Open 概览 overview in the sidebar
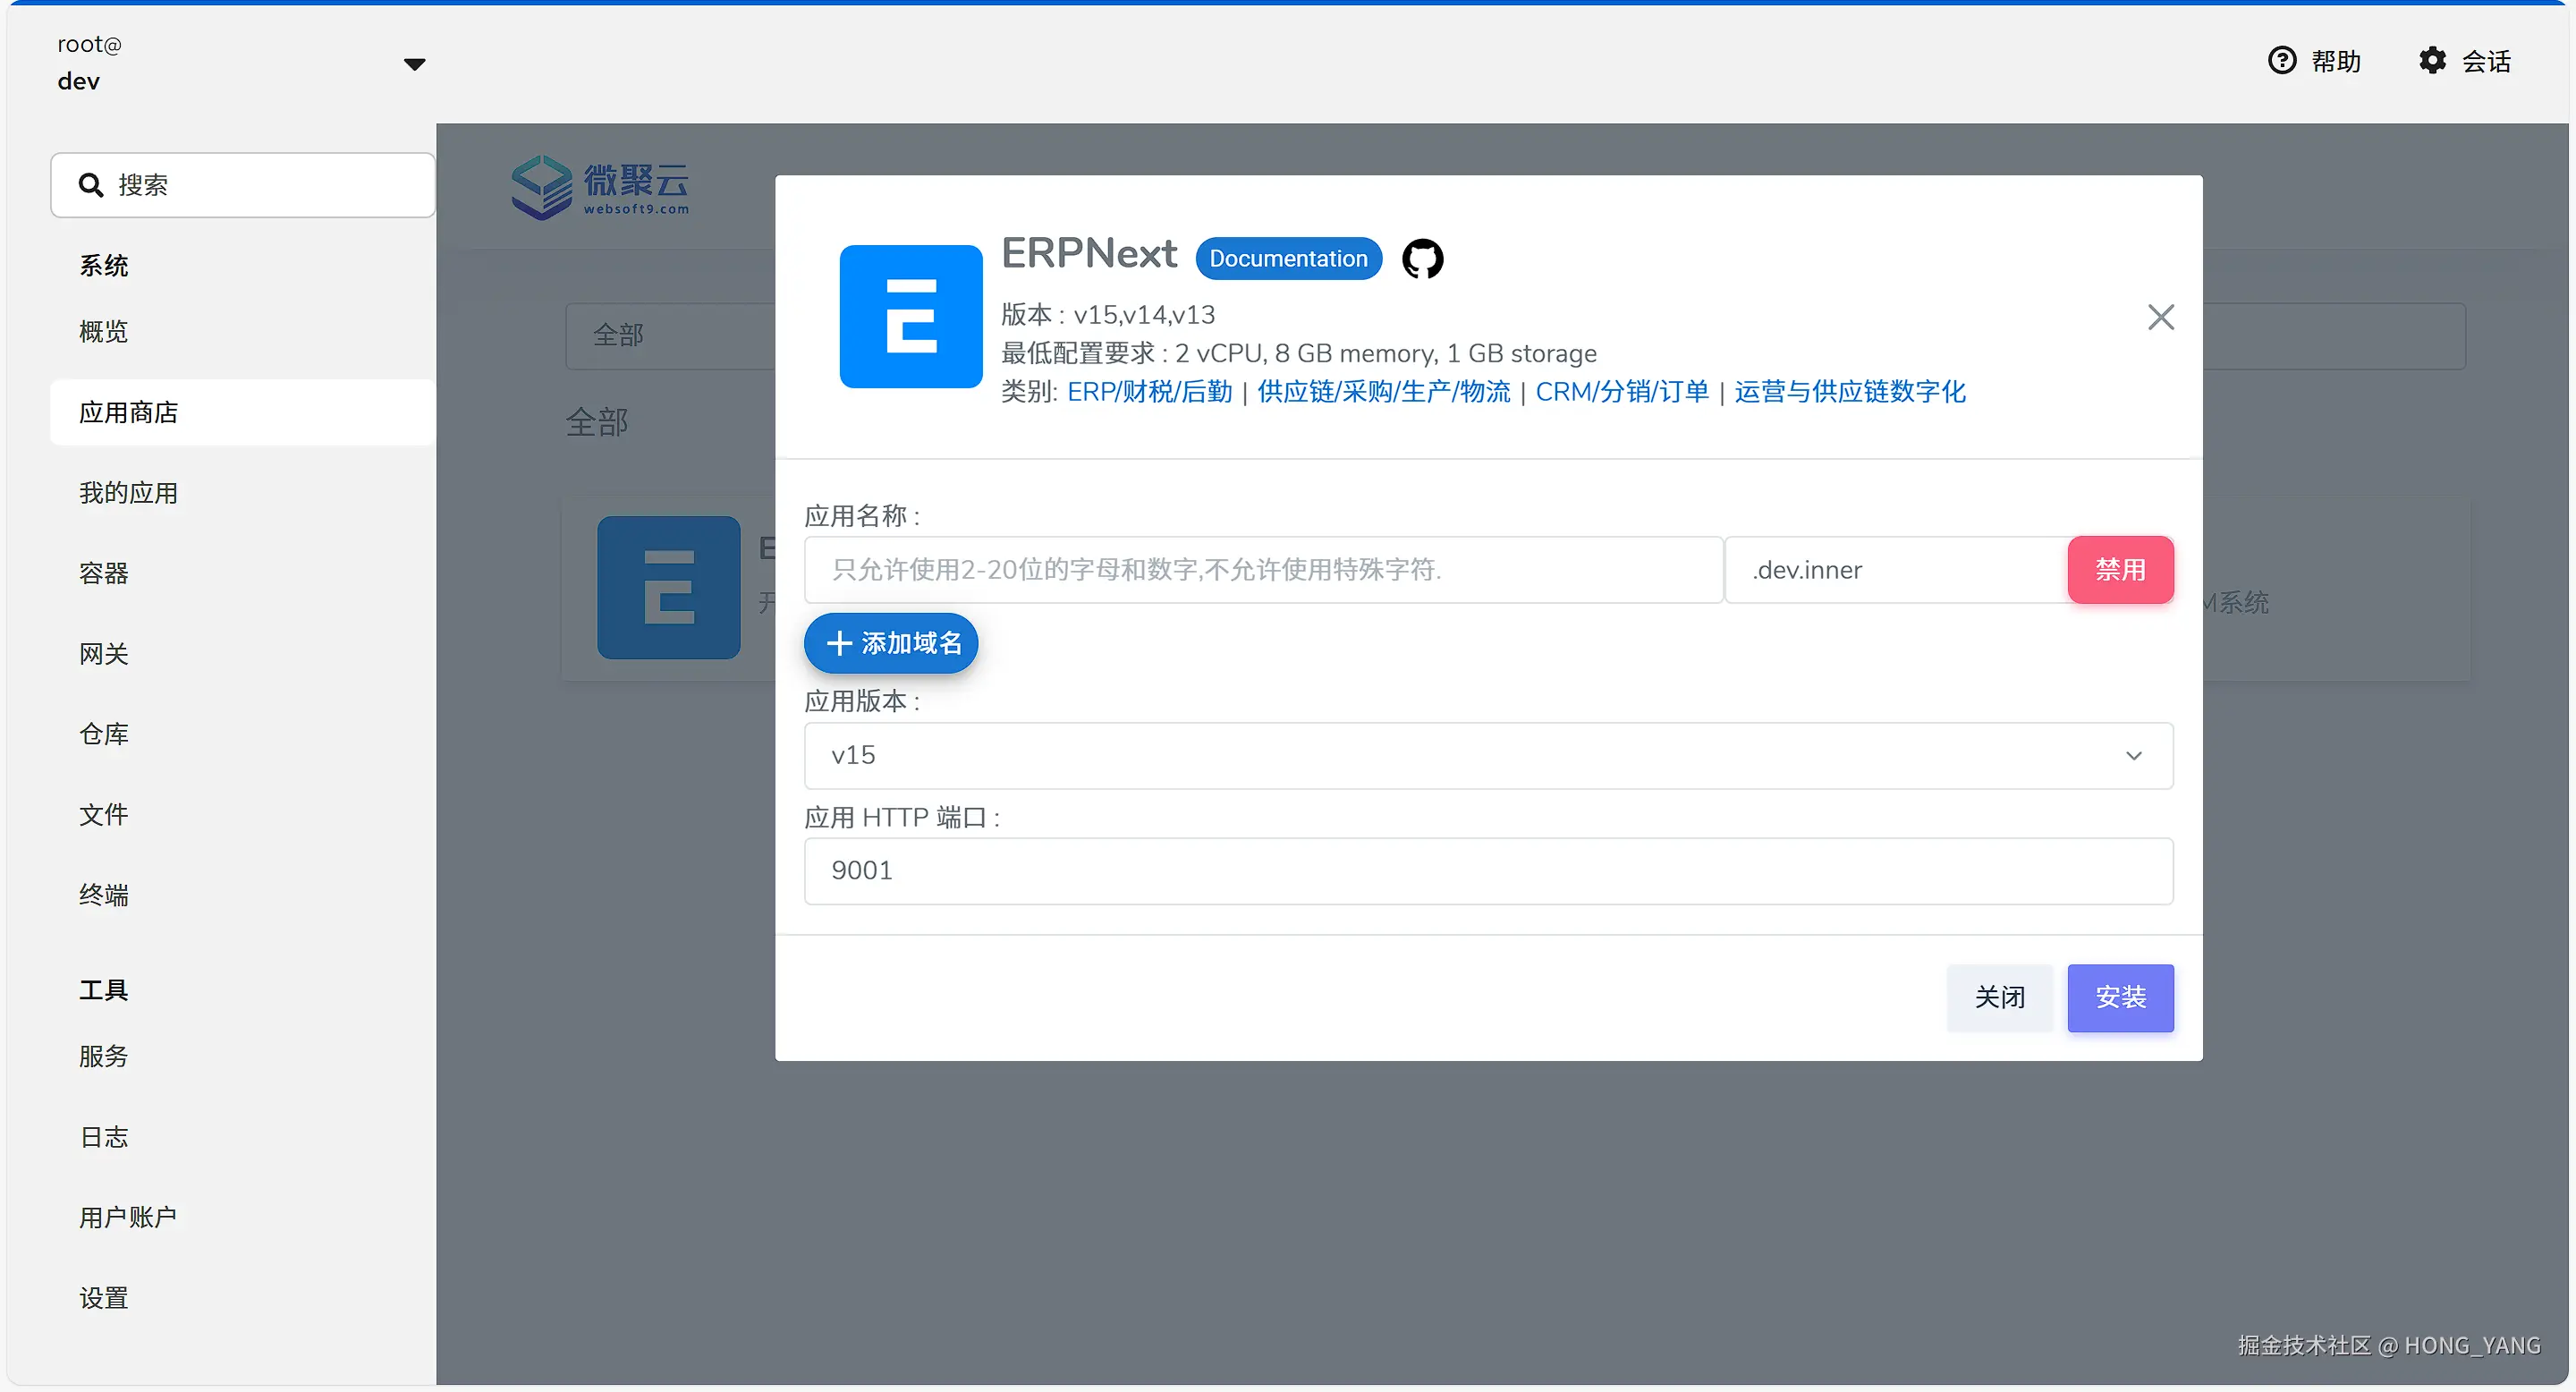The width and height of the screenshot is (2576, 1392). (x=103, y=331)
